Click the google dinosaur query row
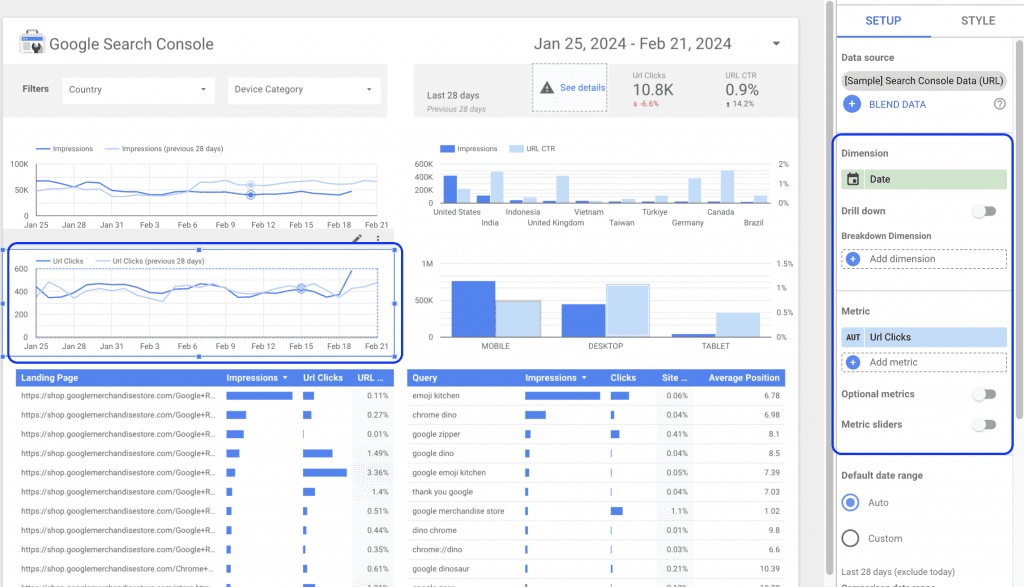This screenshot has width=1024, height=587. [x=596, y=569]
